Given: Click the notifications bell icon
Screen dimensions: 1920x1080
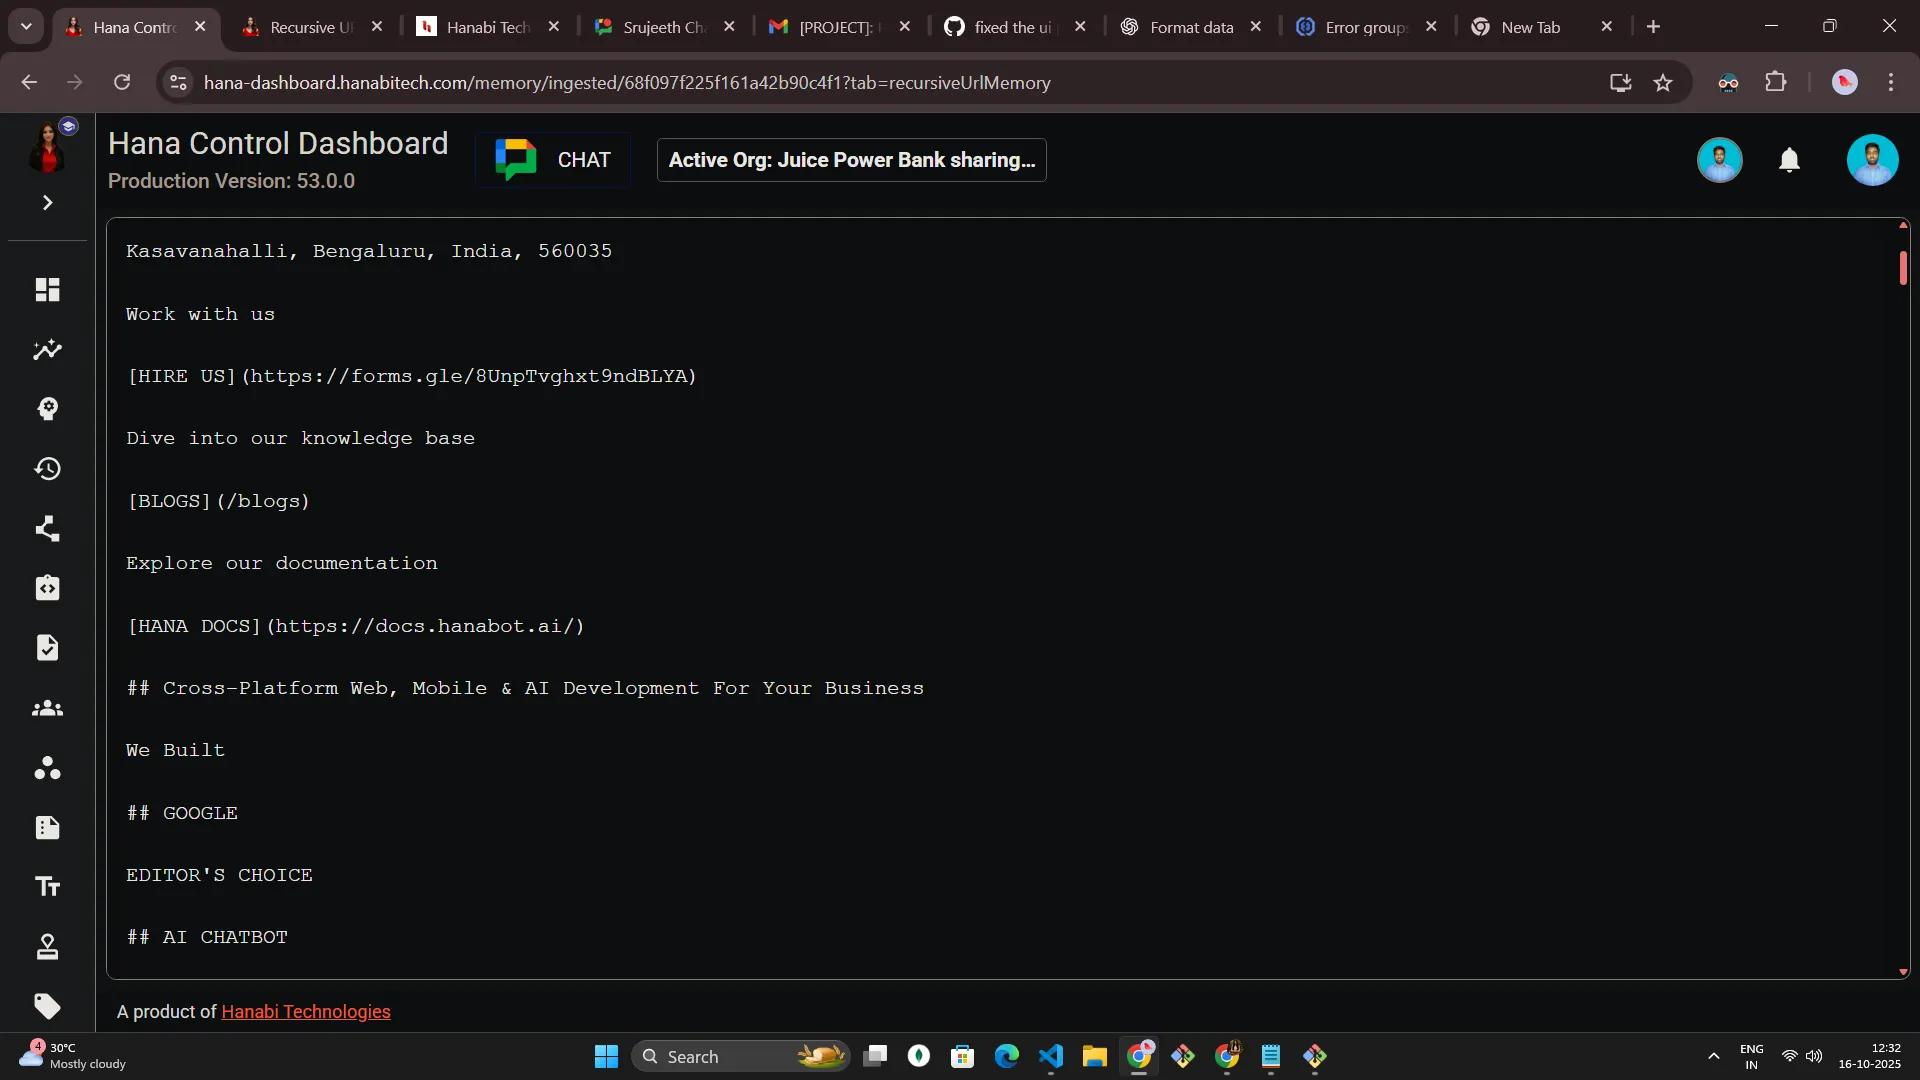Looking at the screenshot, I should [1789, 160].
